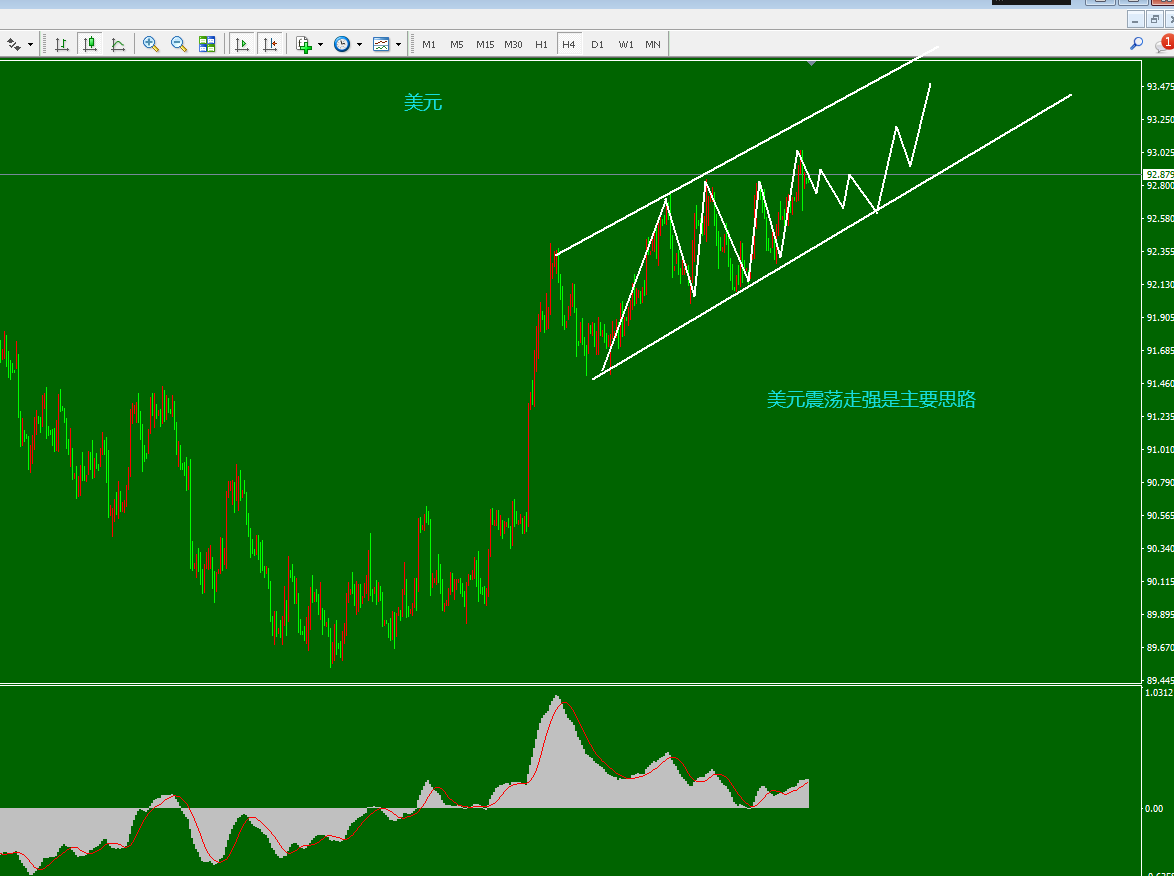1174x876 pixels.
Task: Select the bar chart display mode
Action: [x=62, y=44]
